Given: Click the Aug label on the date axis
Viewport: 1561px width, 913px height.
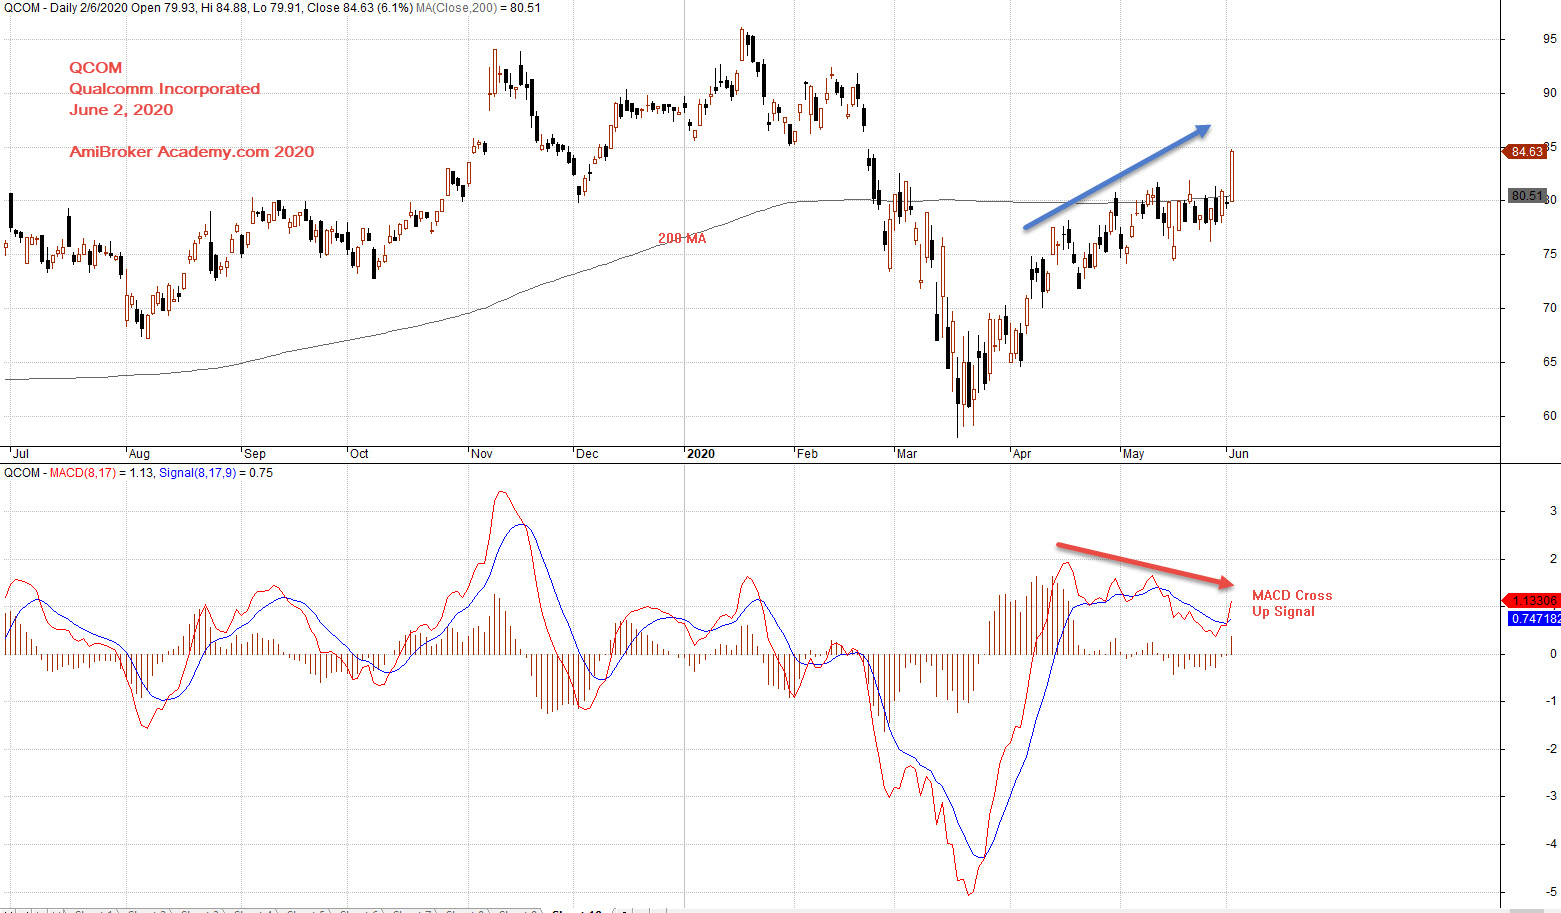Looking at the screenshot, I should pyautogui.click(x=139, y=454).
